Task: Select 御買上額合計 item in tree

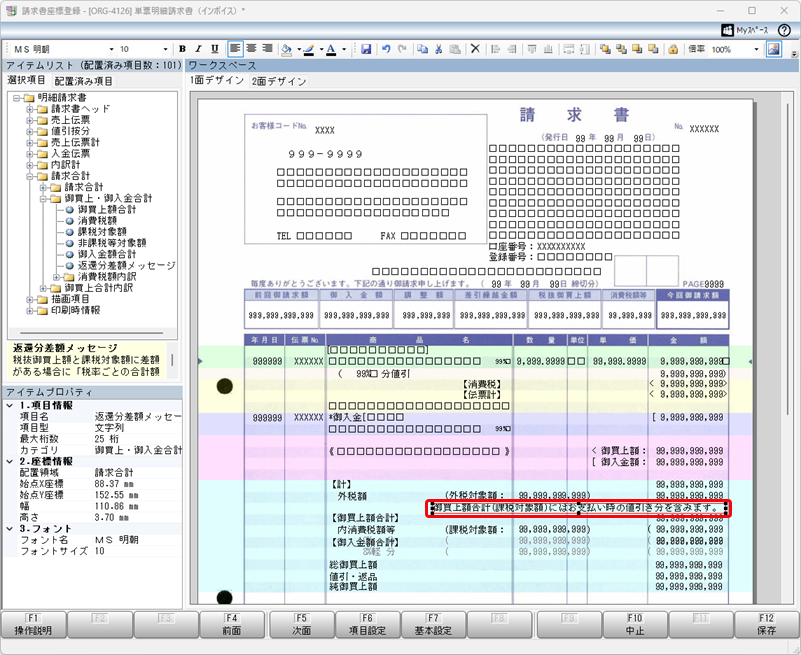Action: (x=107, y=209)
